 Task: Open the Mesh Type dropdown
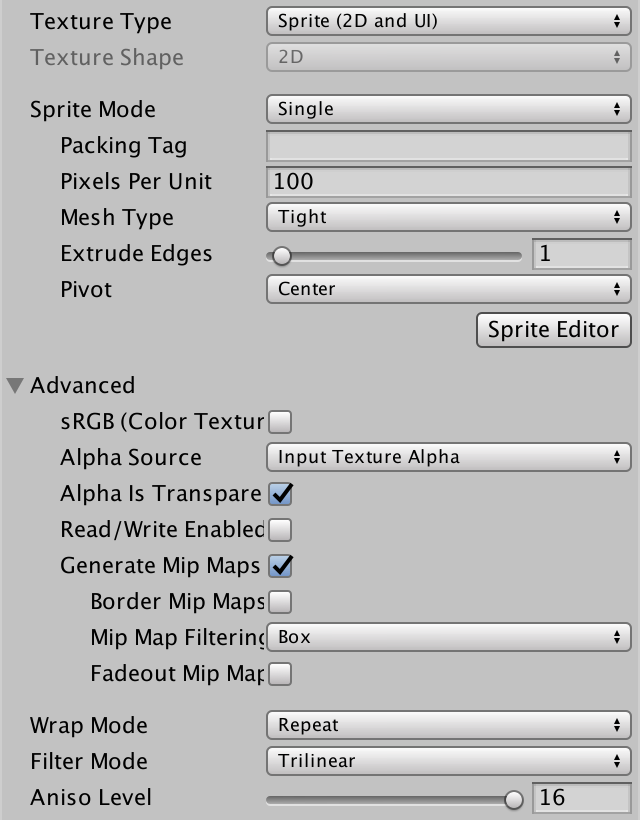449,217
